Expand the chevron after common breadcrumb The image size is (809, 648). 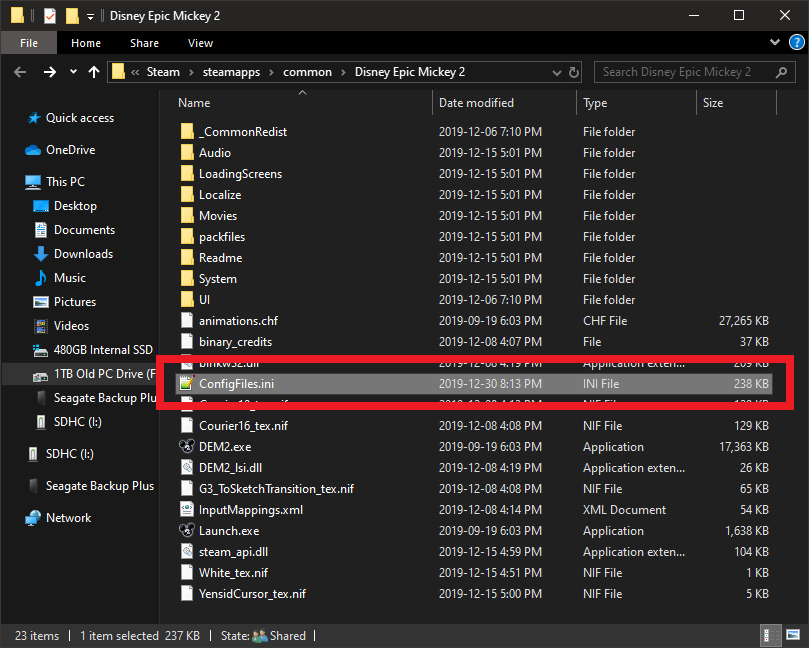[343, 72]
